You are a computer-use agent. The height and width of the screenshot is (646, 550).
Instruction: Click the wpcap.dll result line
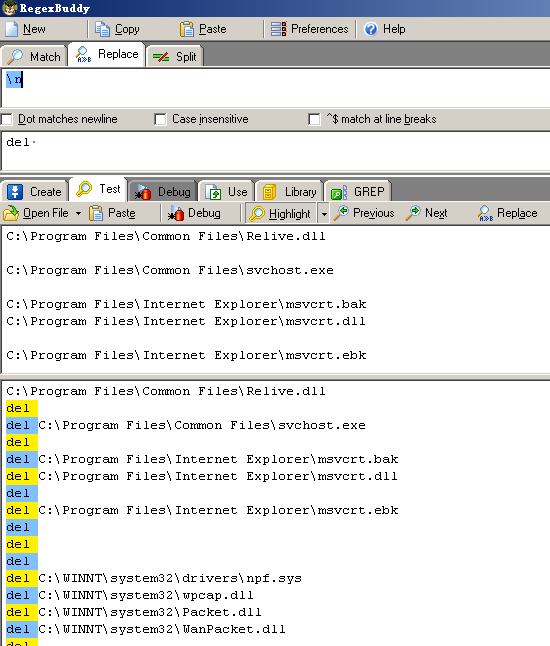pos(130,595)
